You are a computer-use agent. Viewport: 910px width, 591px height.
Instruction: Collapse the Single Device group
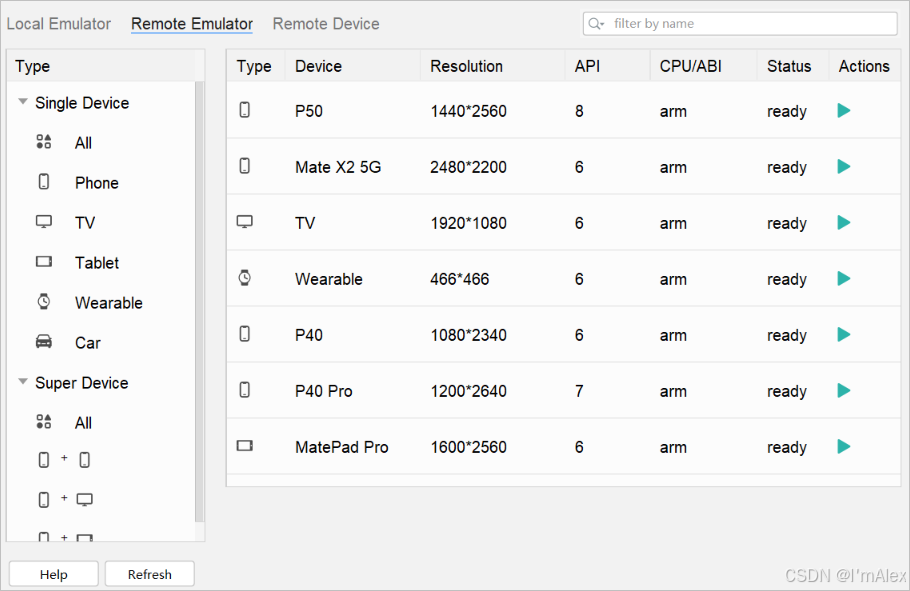(23, 102)
